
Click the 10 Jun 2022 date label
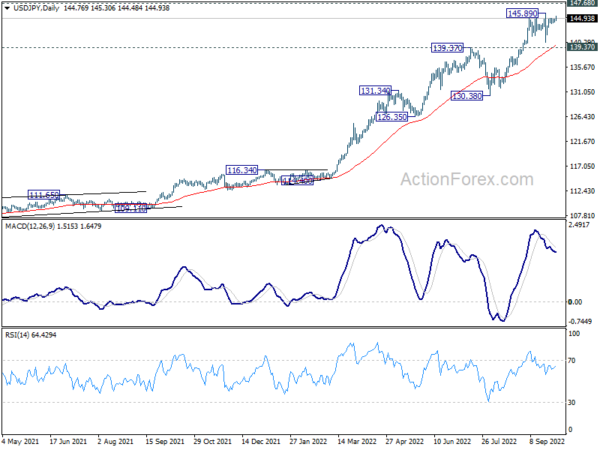[x=452, y=442]
